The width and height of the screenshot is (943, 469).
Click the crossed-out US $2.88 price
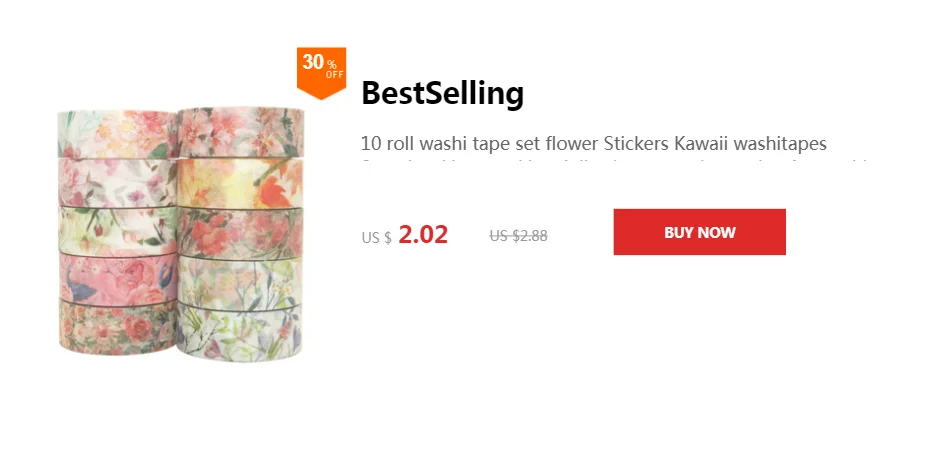518,236
